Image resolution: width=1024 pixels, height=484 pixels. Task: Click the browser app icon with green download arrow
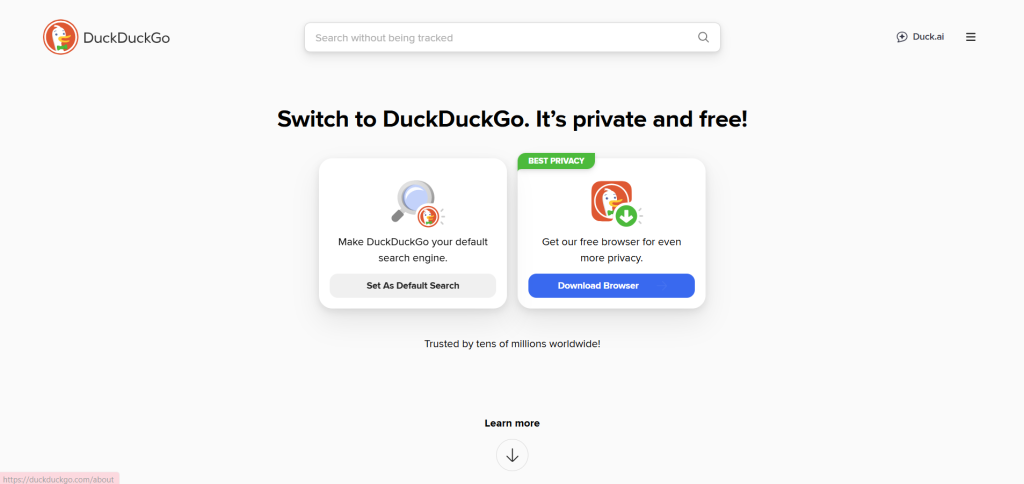point(616,203)
